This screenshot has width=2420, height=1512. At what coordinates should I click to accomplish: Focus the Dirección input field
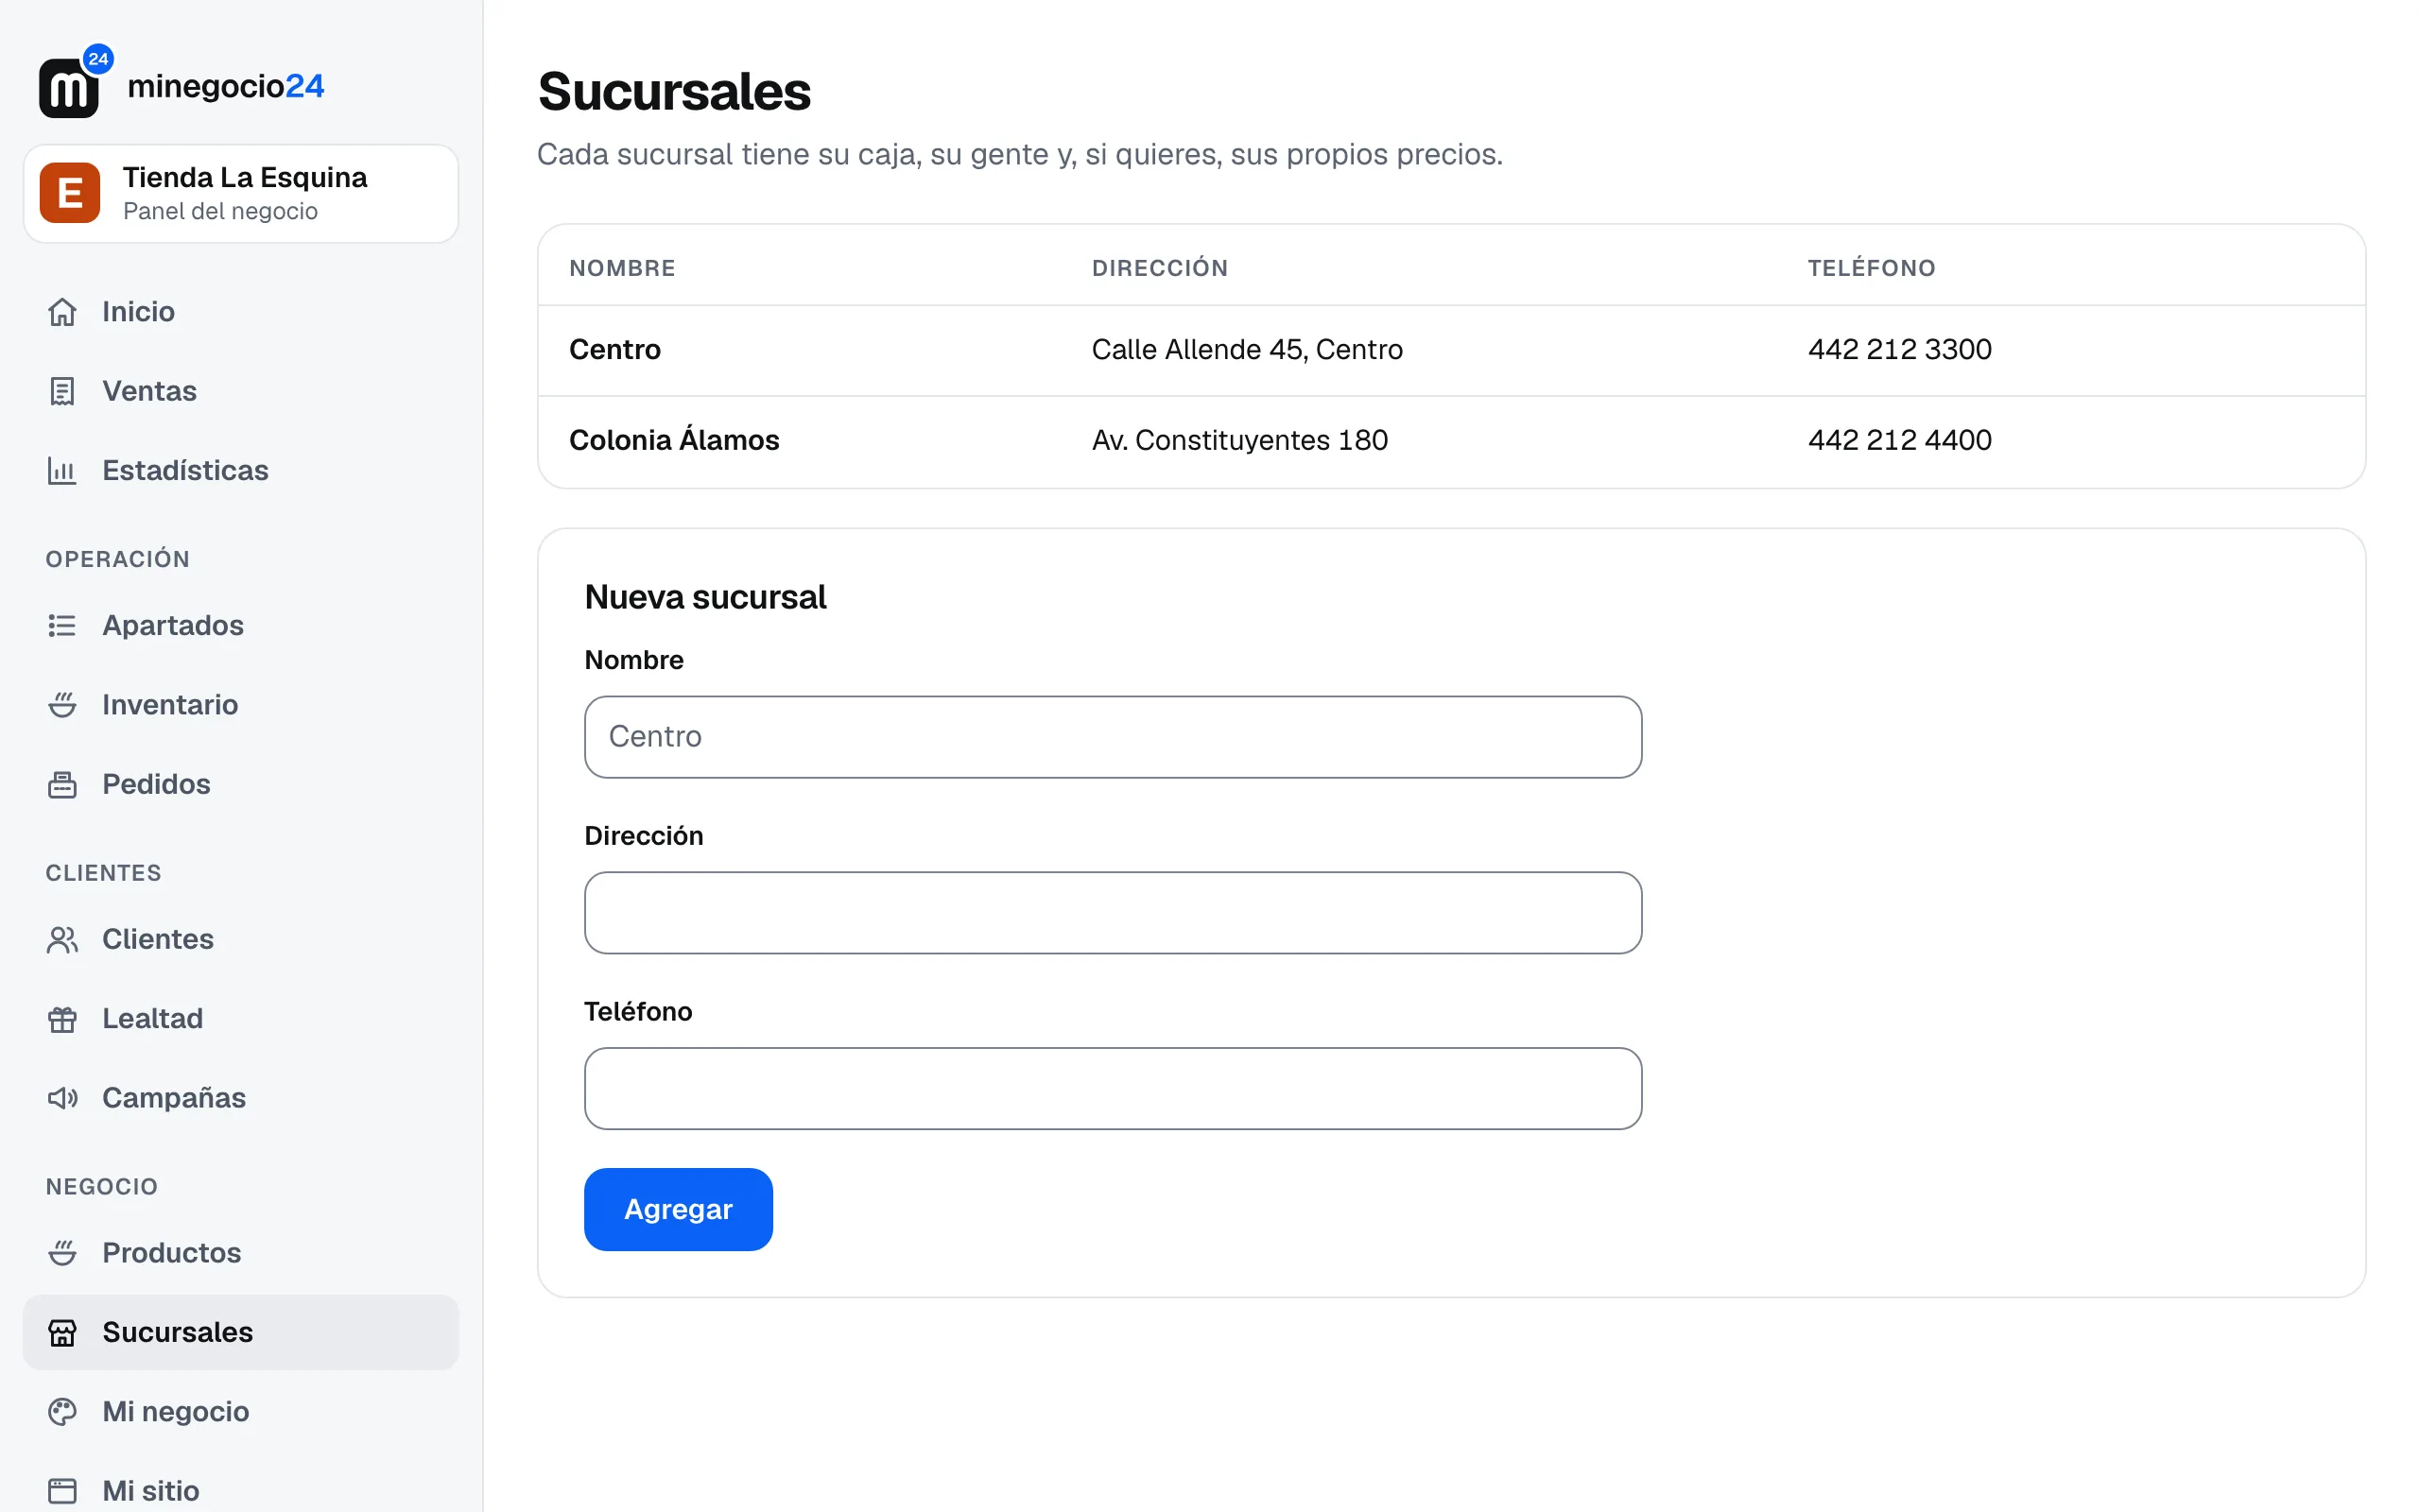pos(1113,913)
